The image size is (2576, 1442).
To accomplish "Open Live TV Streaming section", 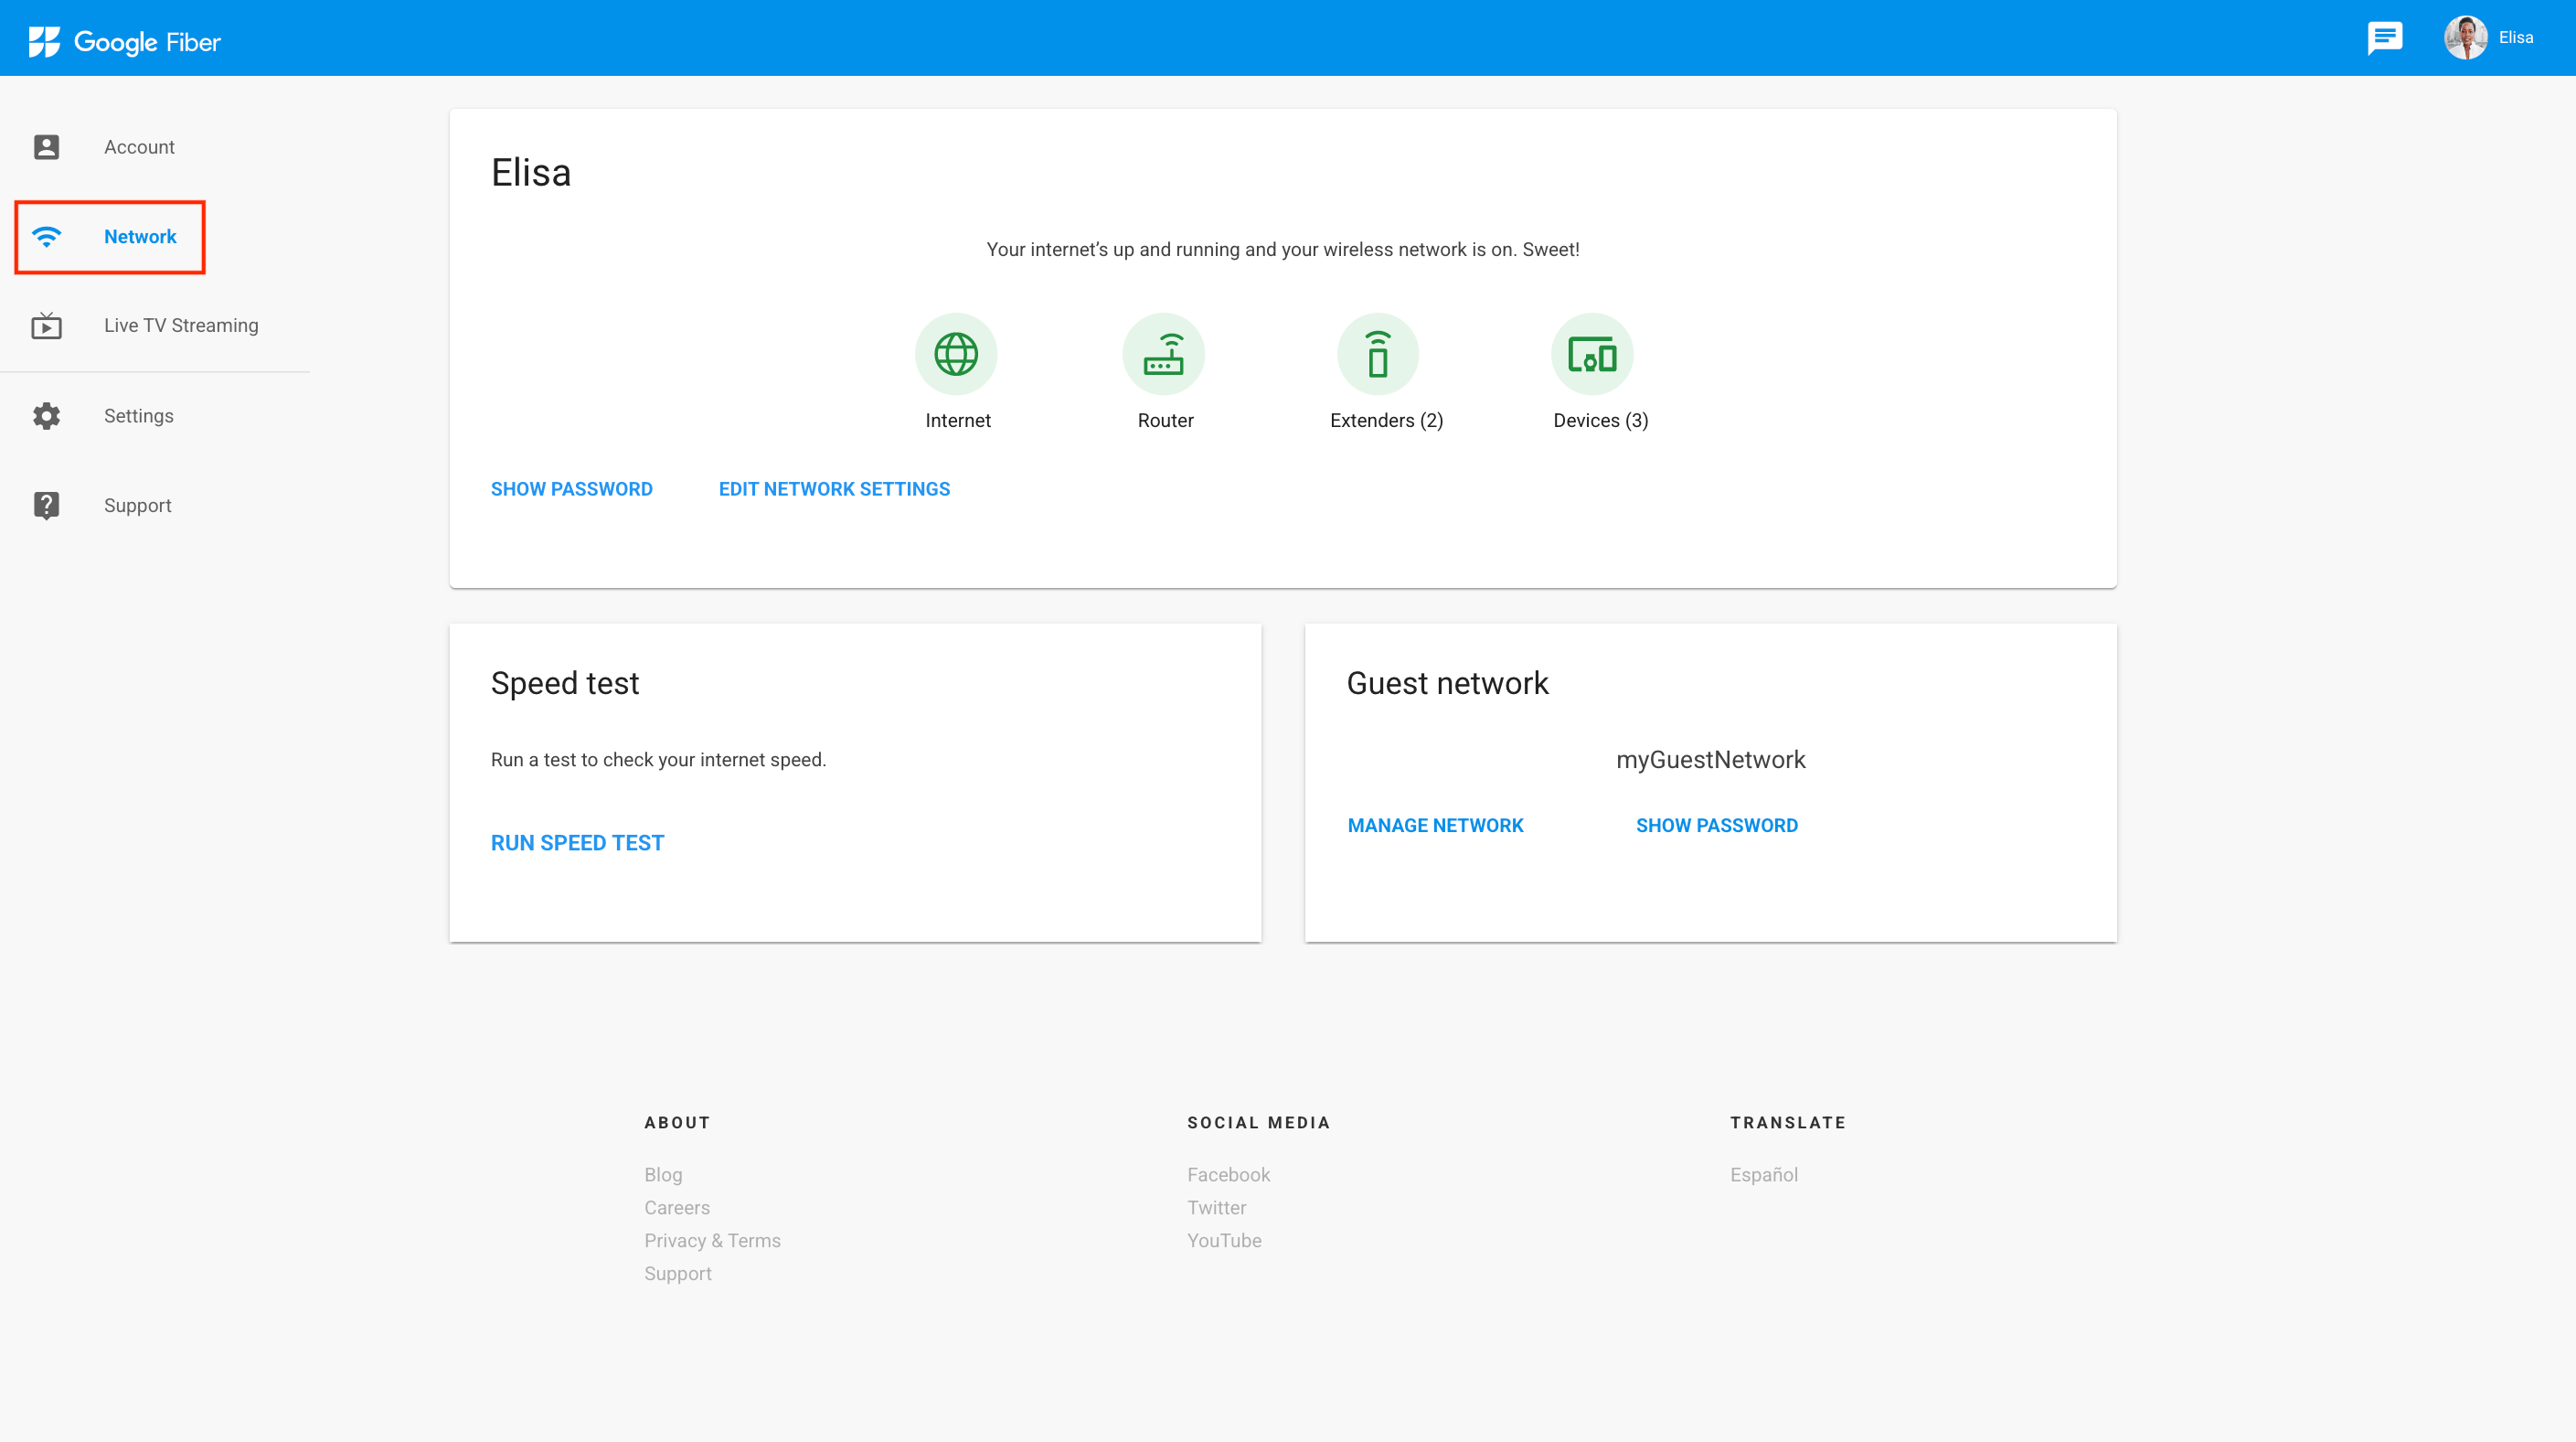I will (x=181, y=326).
